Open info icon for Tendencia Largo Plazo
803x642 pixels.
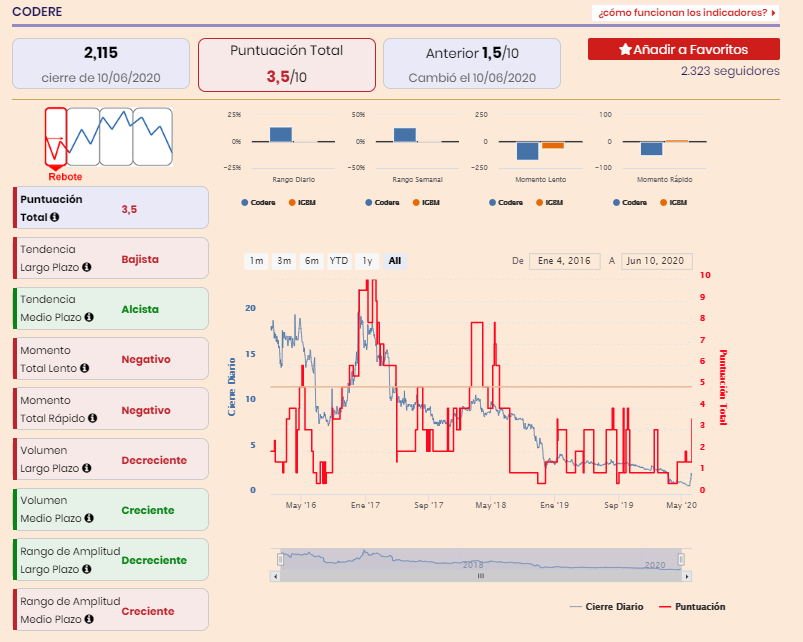point(87,267)
